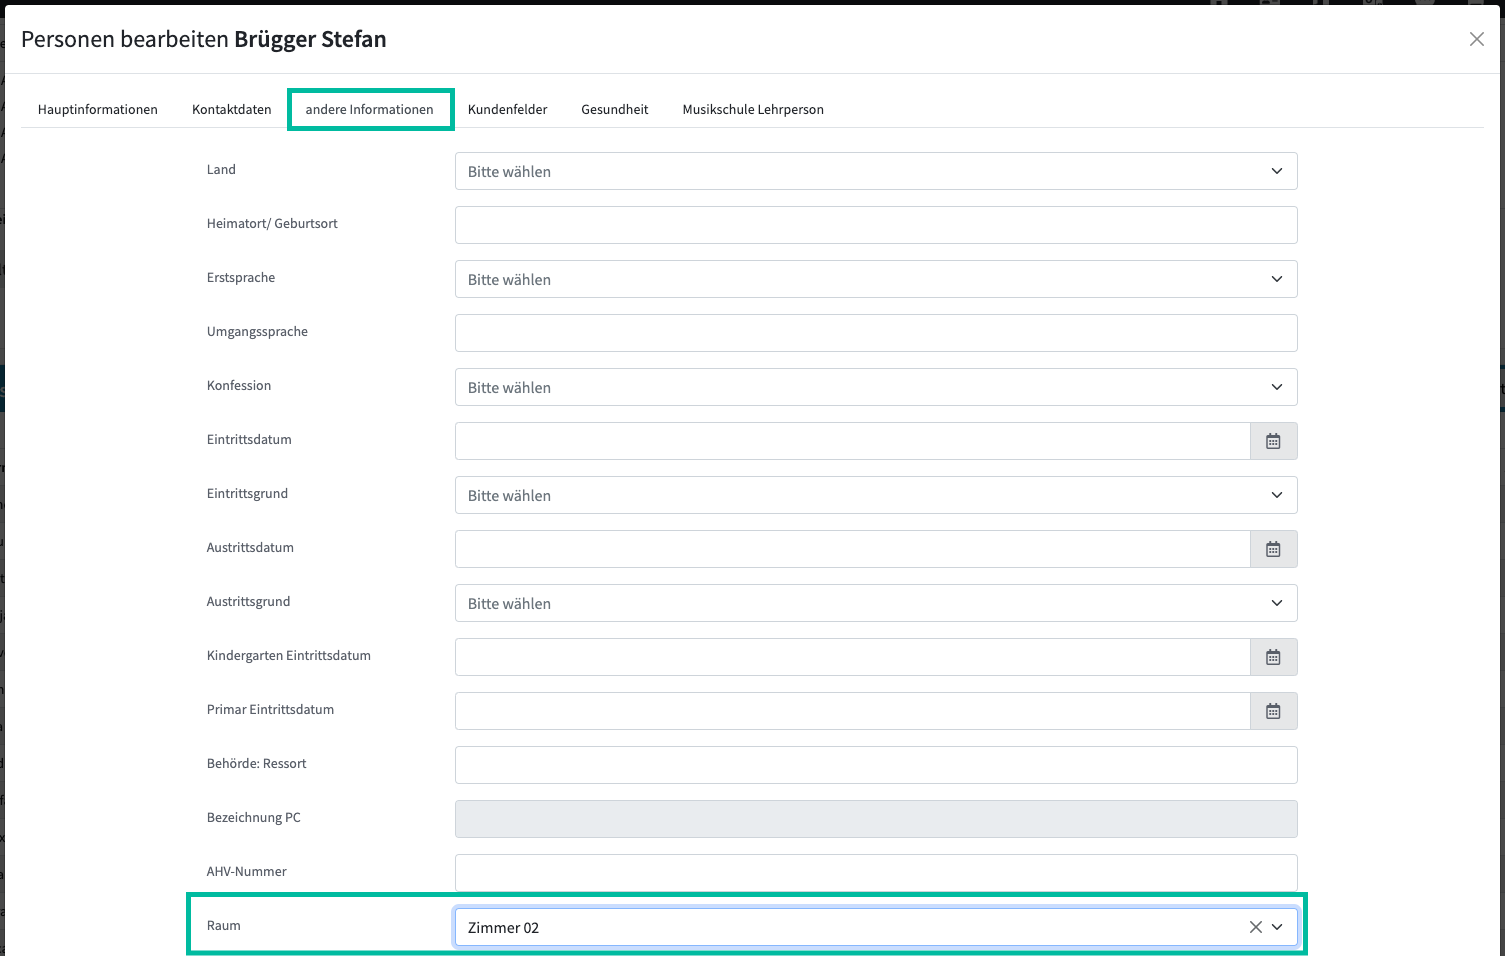Screen dimensions: 1505x956
Task: Click the greyed-out Bezeichnung PC field
Action: tap(876, 819)
